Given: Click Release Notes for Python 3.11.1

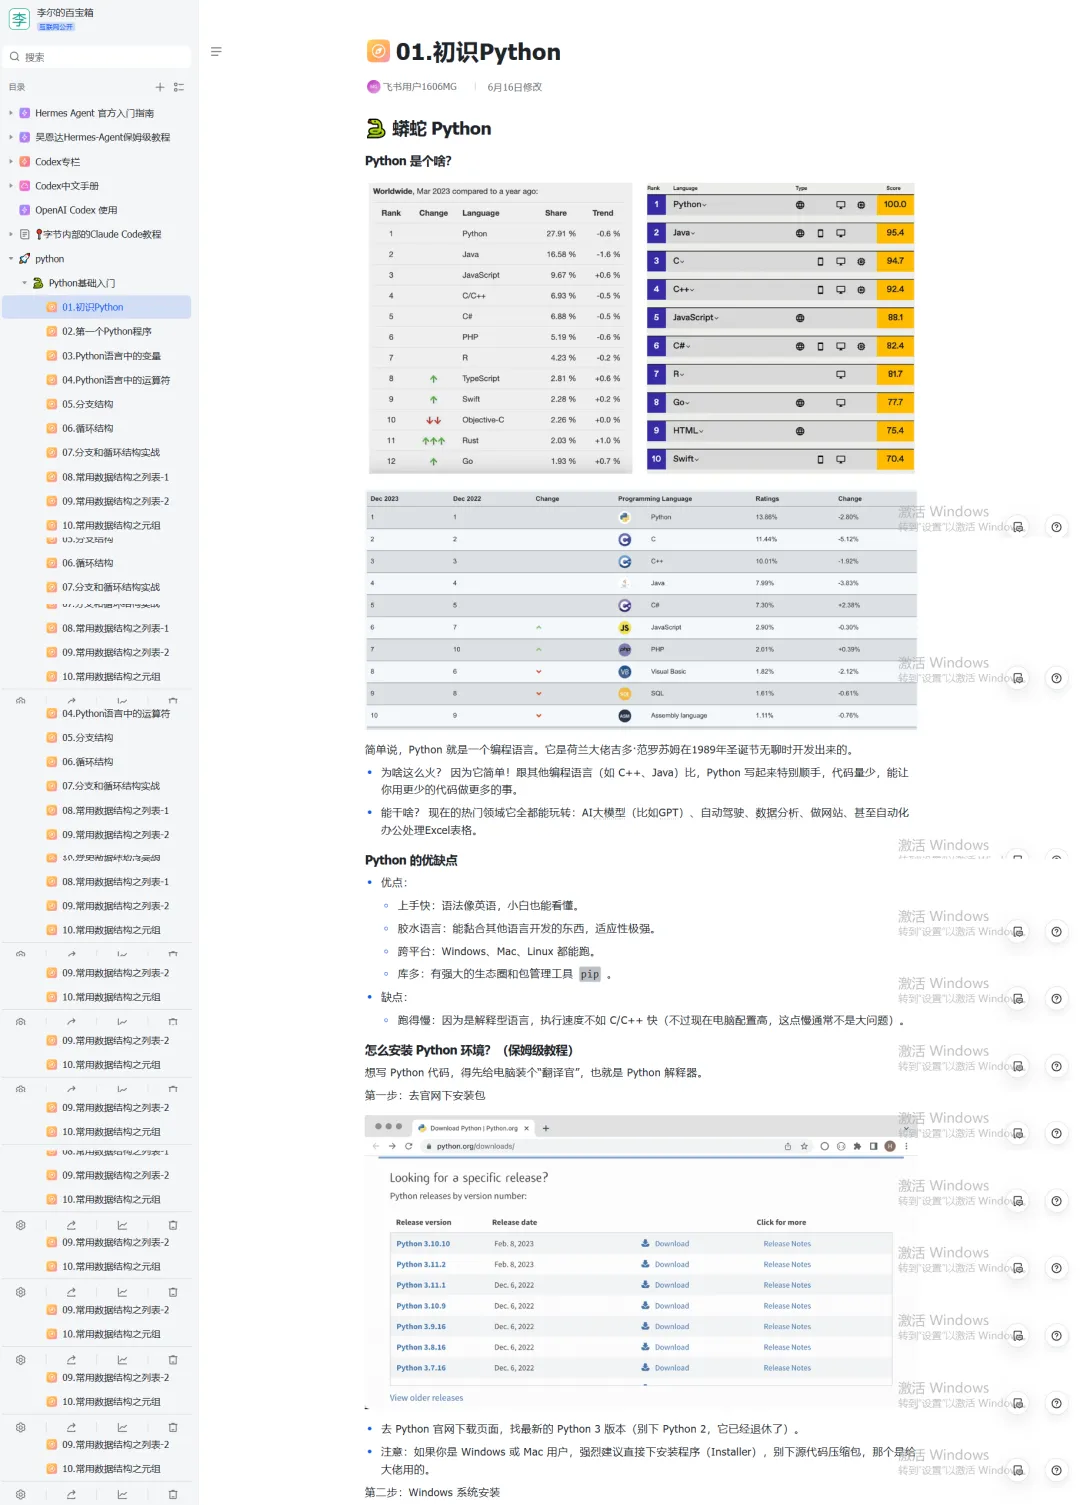Looking at the screenshot, I should (x=787, y=1285).
